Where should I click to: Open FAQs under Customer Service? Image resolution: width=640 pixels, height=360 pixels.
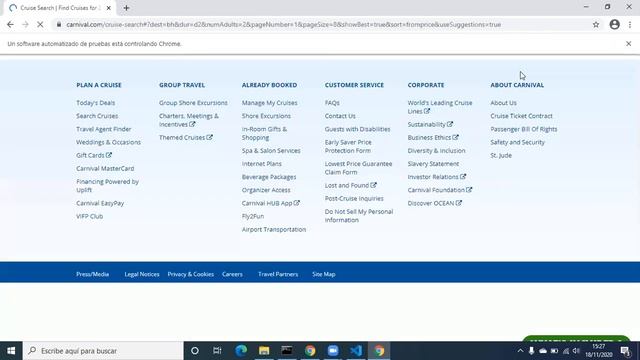click(332, 103)
